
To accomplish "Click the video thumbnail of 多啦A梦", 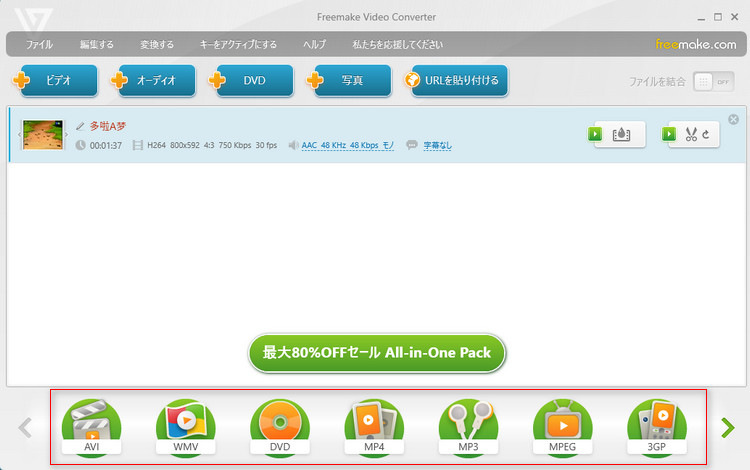I will click(x=43, y=134).
